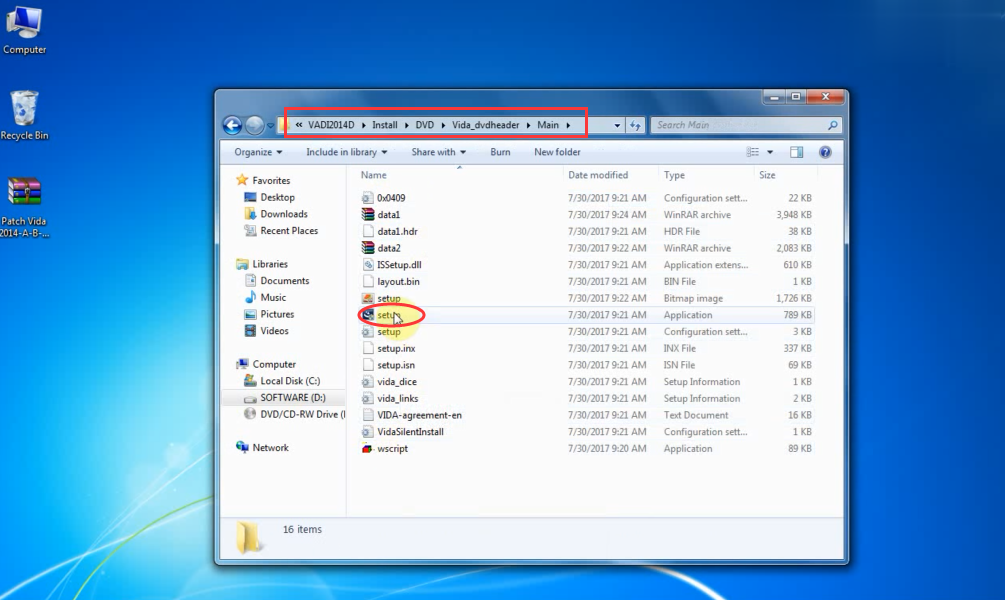The width and height of the screenshot is (1005, 600).
Task: Open Downloads under Favorites
Action: point(284,214)
